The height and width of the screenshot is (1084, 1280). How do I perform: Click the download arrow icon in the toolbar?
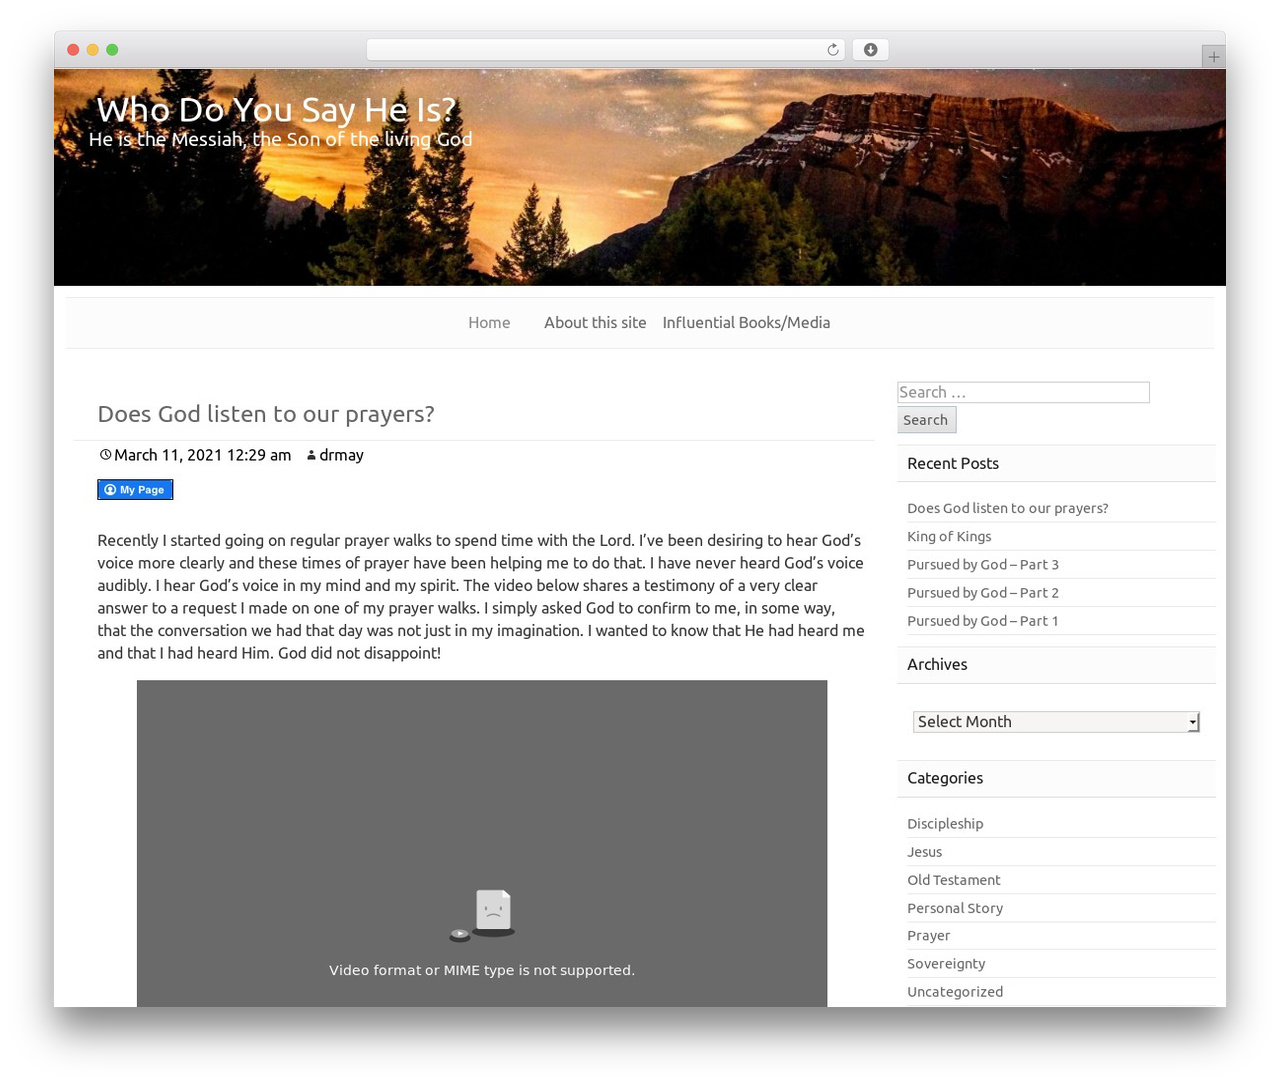tap(870, 50)
